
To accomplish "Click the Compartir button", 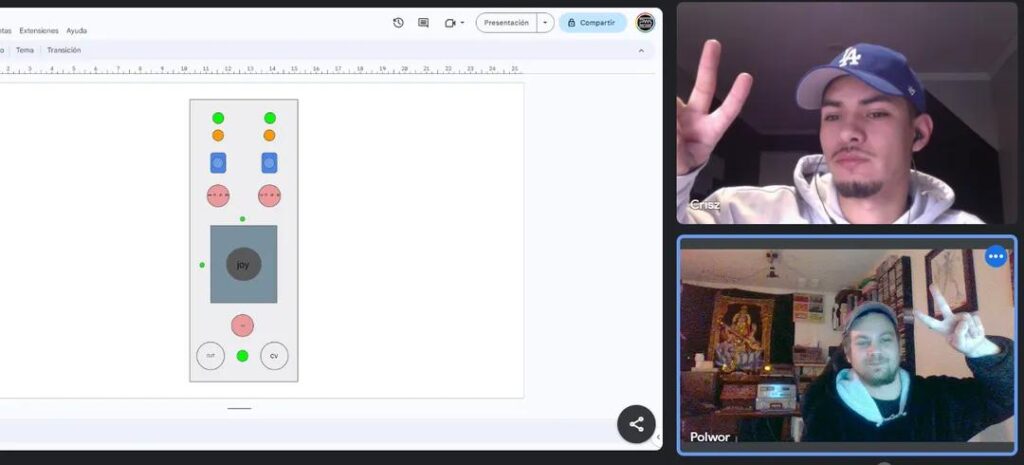I will coord(592,23).
